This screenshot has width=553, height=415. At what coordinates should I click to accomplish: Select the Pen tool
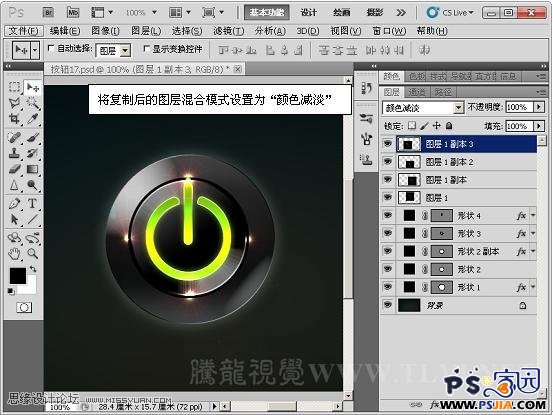click(x=14, y=203)
